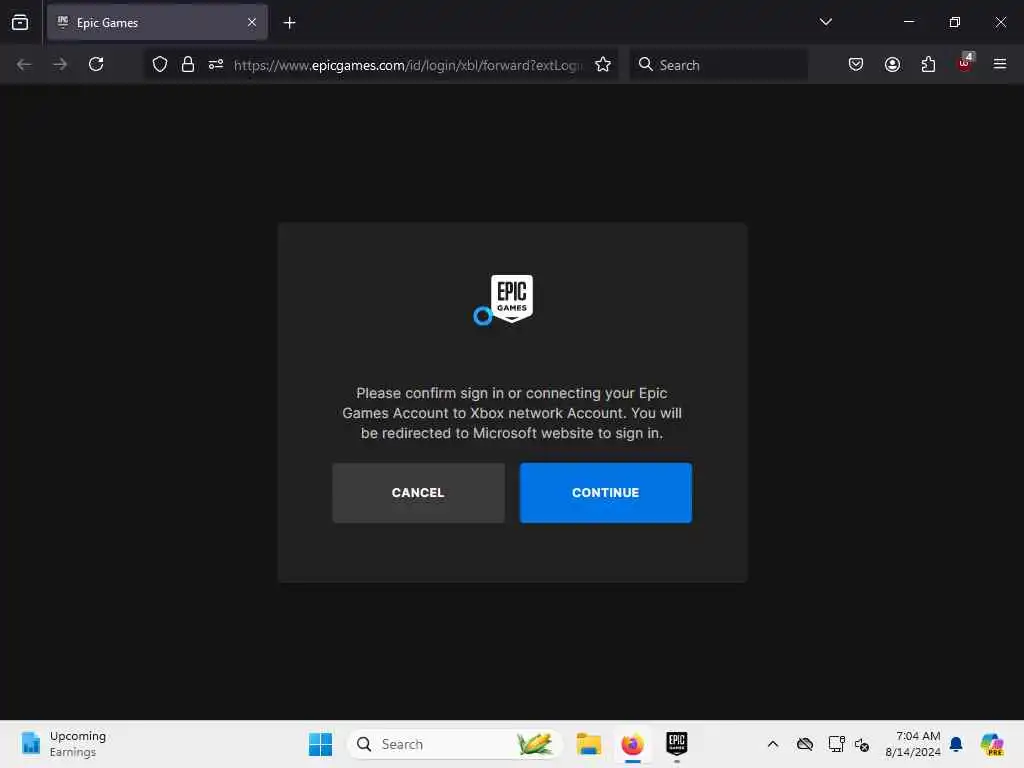Restore down the Firefox window
The height and width of the screenshot is (768, 1024).
tap(954, 22)
